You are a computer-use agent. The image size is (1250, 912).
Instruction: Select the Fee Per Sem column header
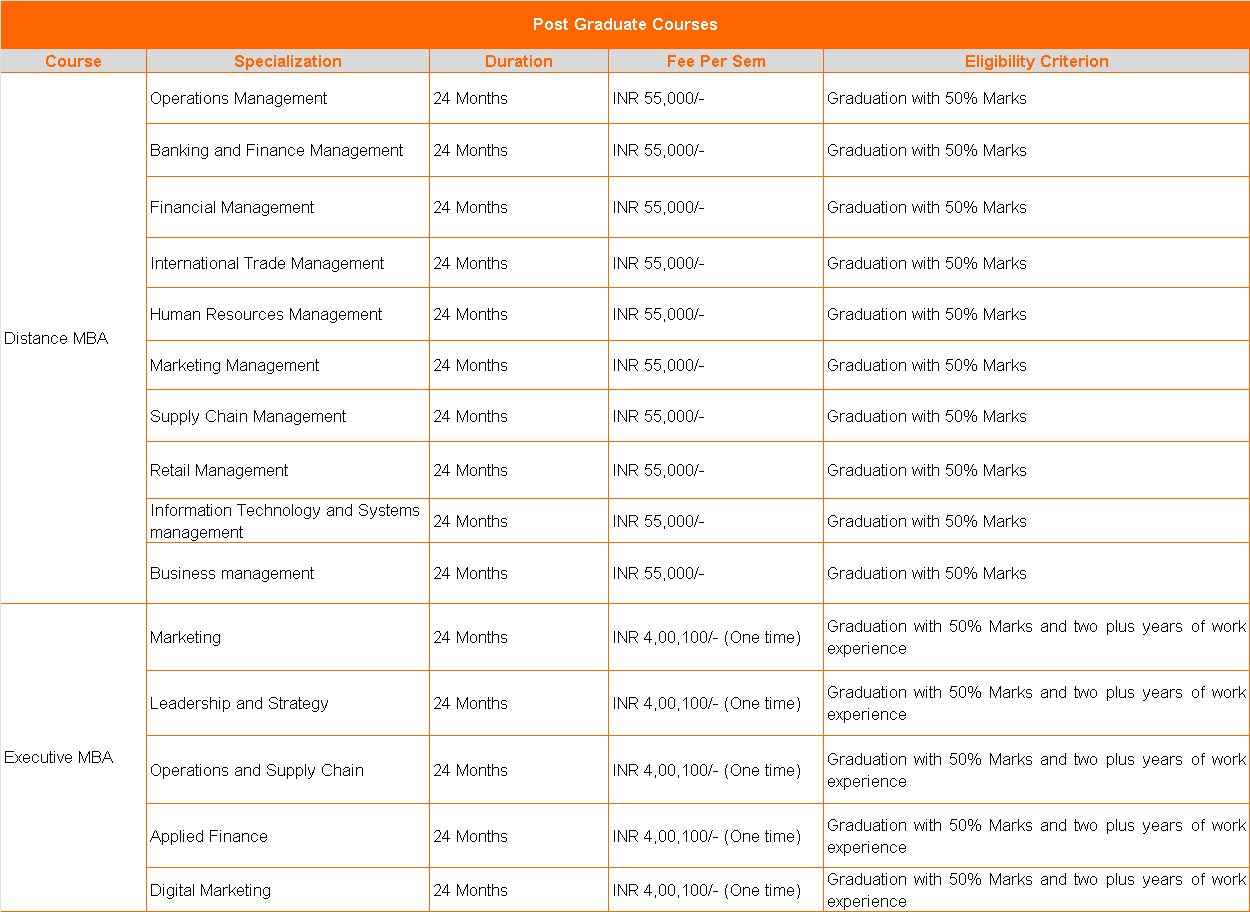715,61
